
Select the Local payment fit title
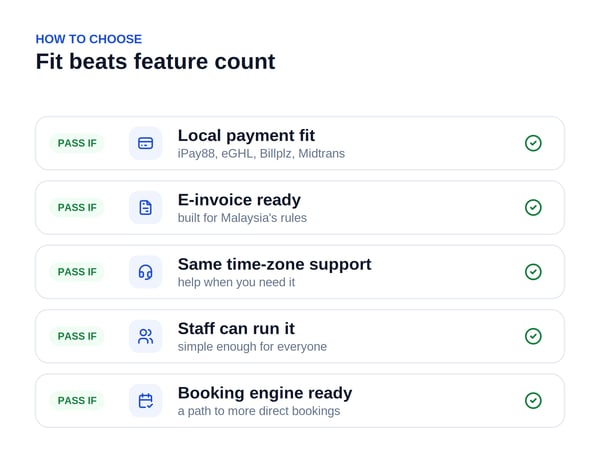click(246, 135)
